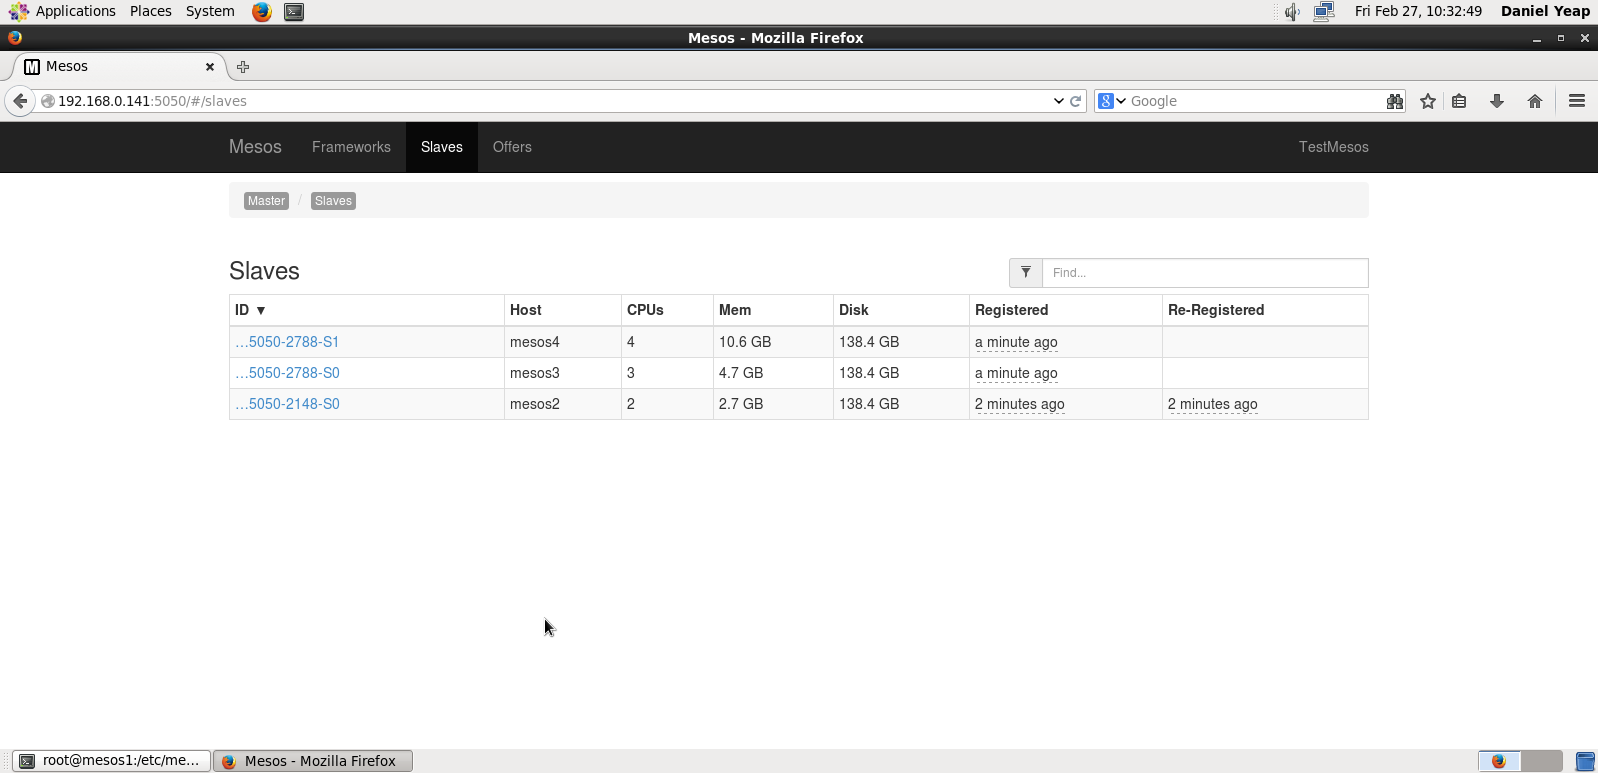
Task: Click the Firefox launcher in top panel
Action: [262, 12]
